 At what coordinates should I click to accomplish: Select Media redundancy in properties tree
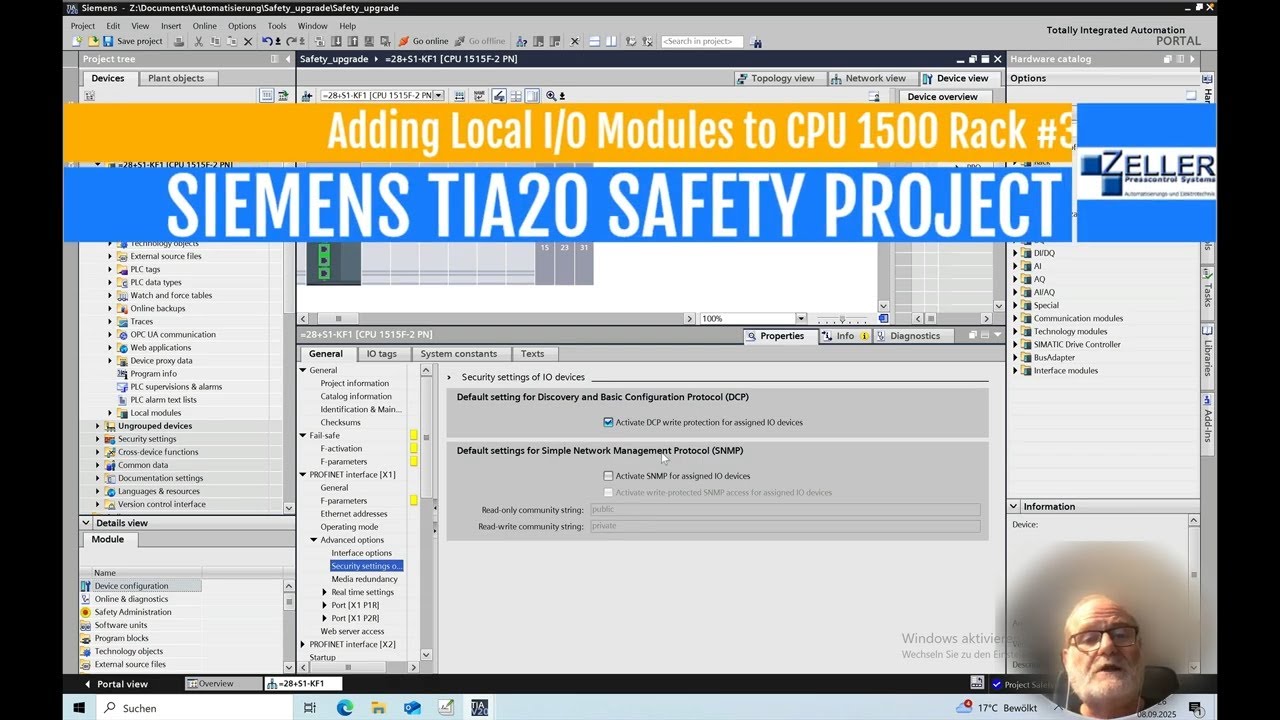click(365, 579)
